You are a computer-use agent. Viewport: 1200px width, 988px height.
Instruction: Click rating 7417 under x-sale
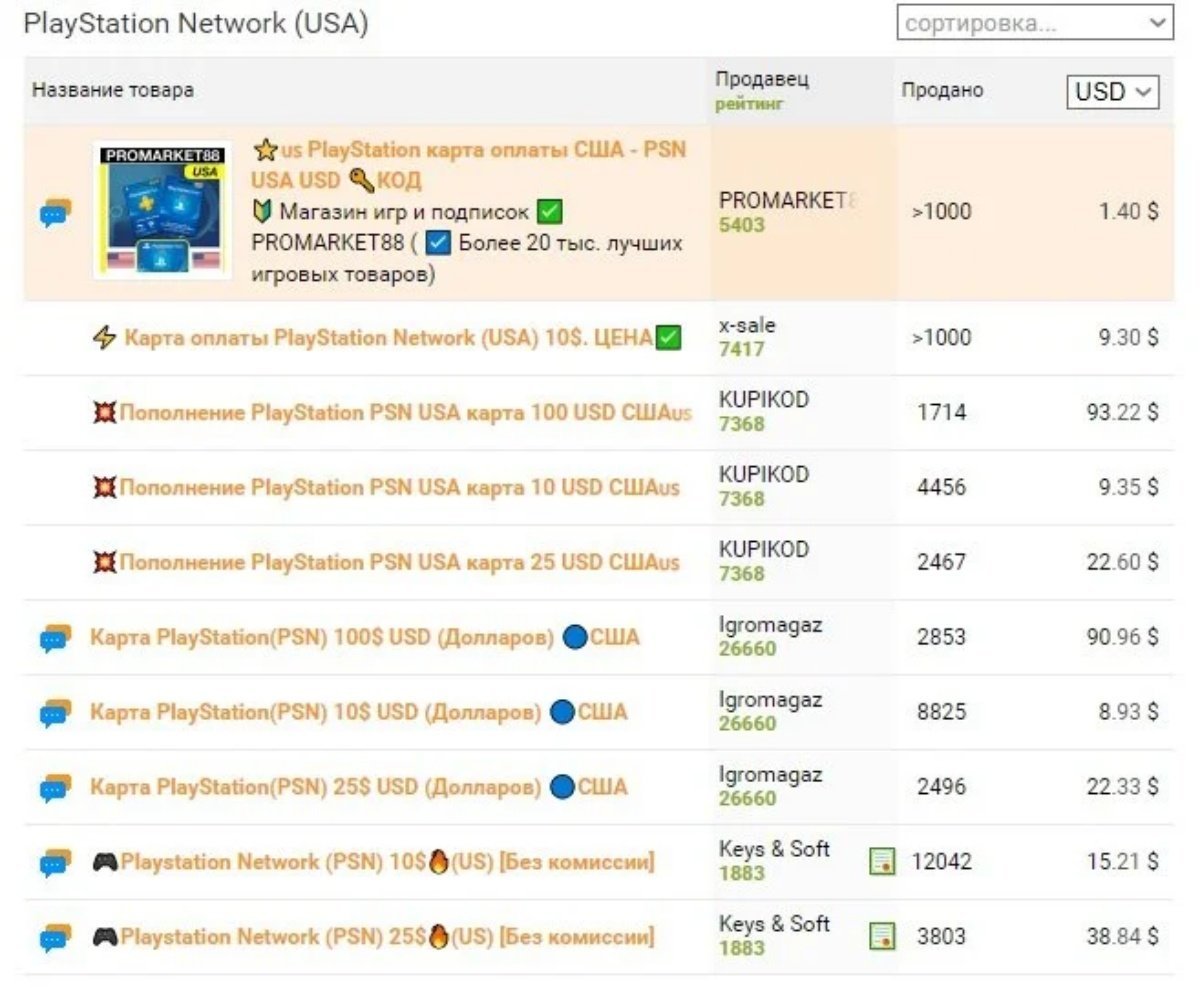coord(741,350)
